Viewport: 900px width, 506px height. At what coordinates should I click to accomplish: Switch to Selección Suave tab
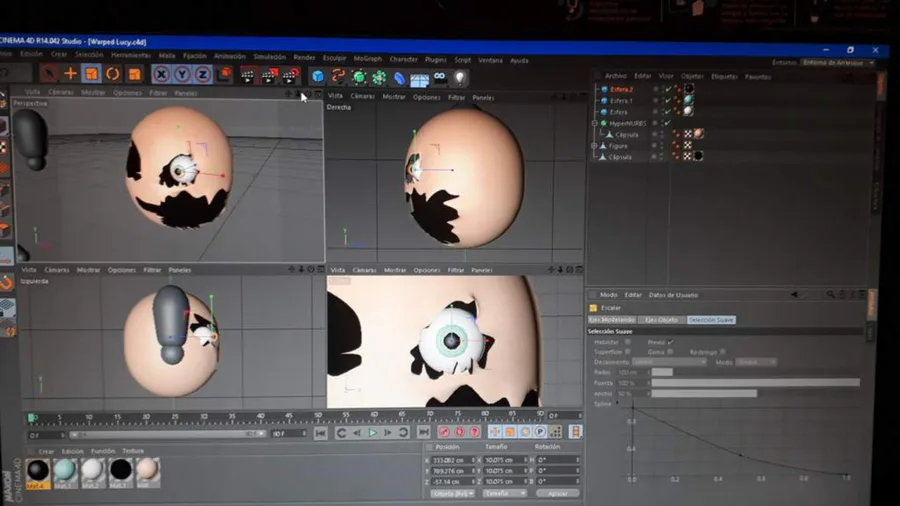click(x=711, y=320)
